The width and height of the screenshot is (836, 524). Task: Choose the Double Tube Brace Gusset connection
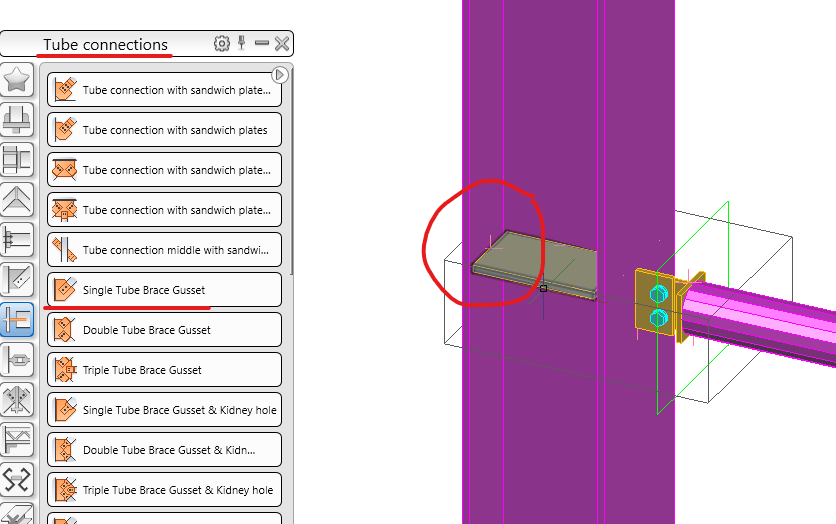[164, 329]
